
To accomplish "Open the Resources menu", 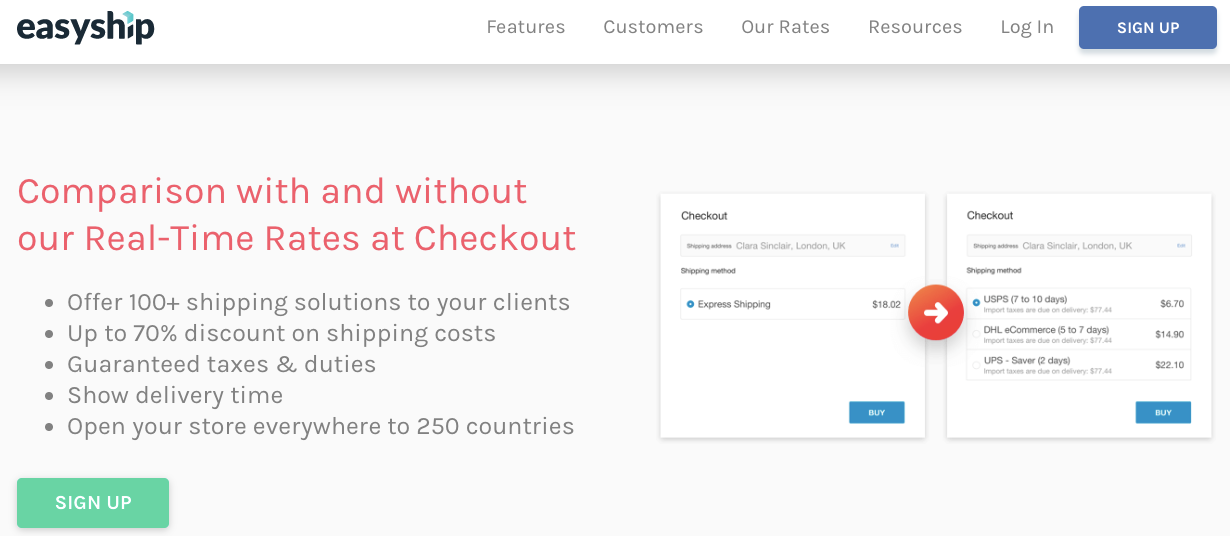I will [x=915, y=27].
